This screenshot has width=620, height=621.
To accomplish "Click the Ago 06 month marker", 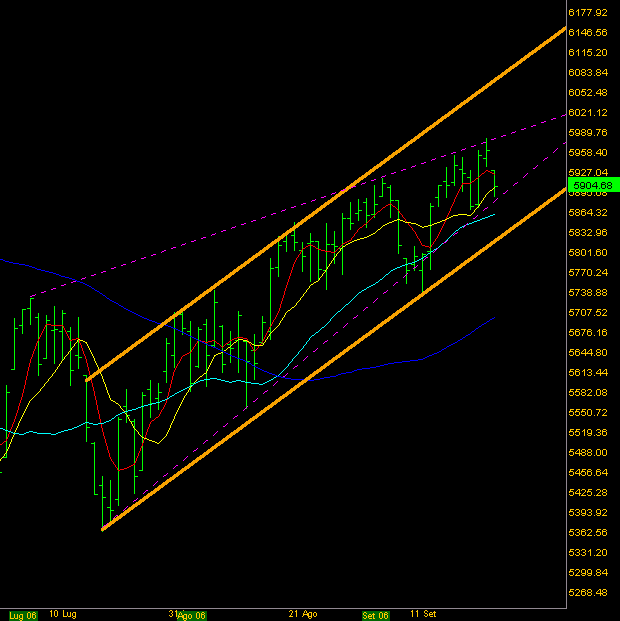I will pyautogui.click(x=191, y=615).
